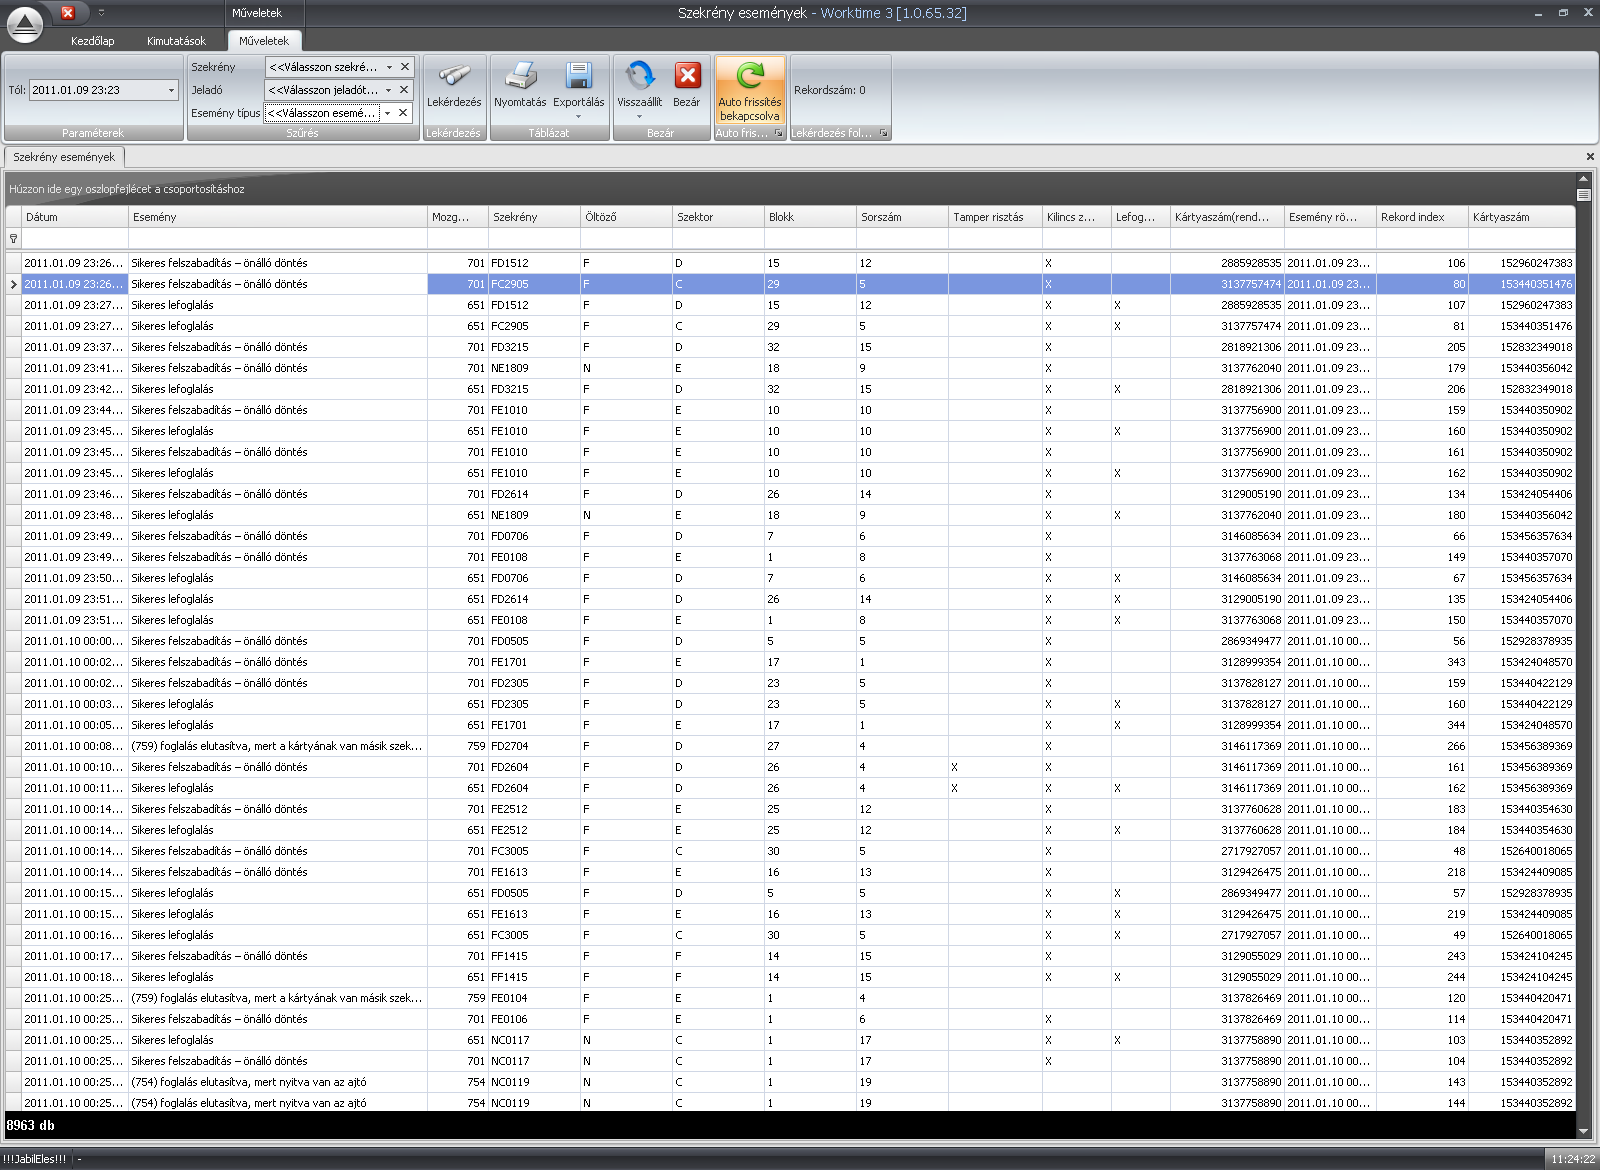Sort by the Dátum column header
The height and width of the screenshot is (1170, 1600).
75,217
